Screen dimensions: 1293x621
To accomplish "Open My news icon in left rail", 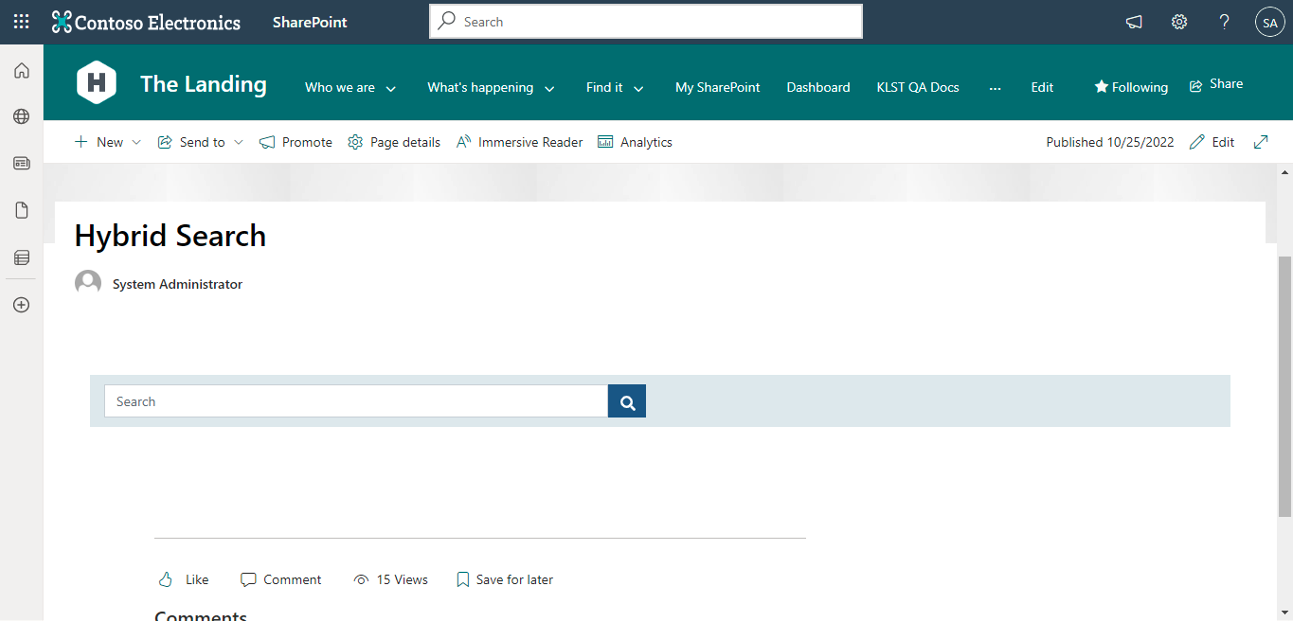I will tap(21, 163).
